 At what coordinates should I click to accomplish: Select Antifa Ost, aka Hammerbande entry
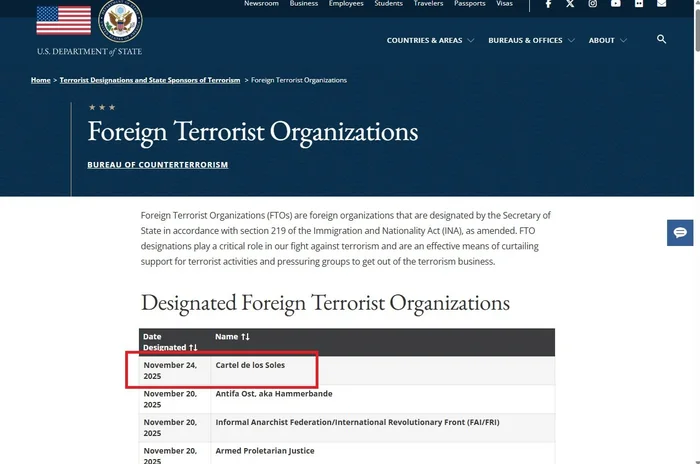tap(274, 393)
